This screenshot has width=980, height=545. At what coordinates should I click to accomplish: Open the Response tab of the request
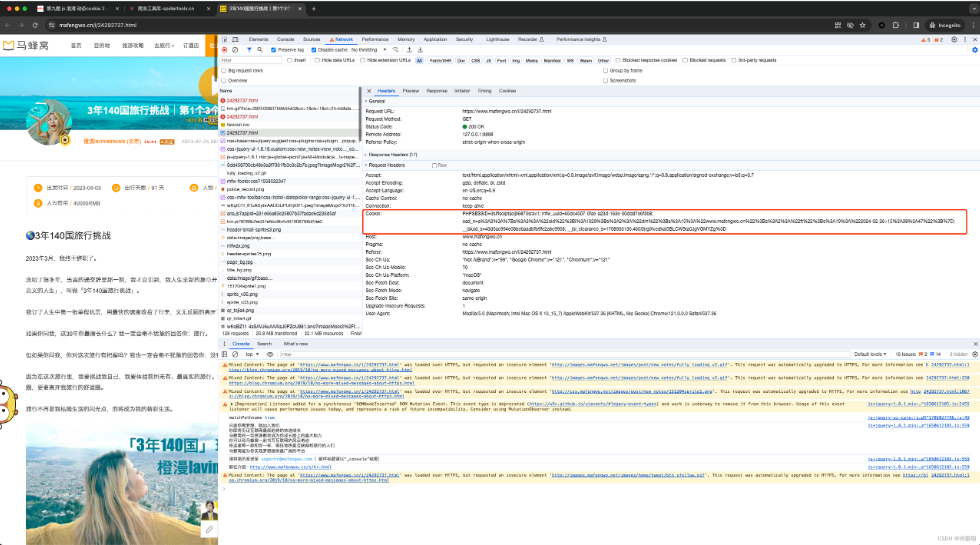(x=437, y=90)
